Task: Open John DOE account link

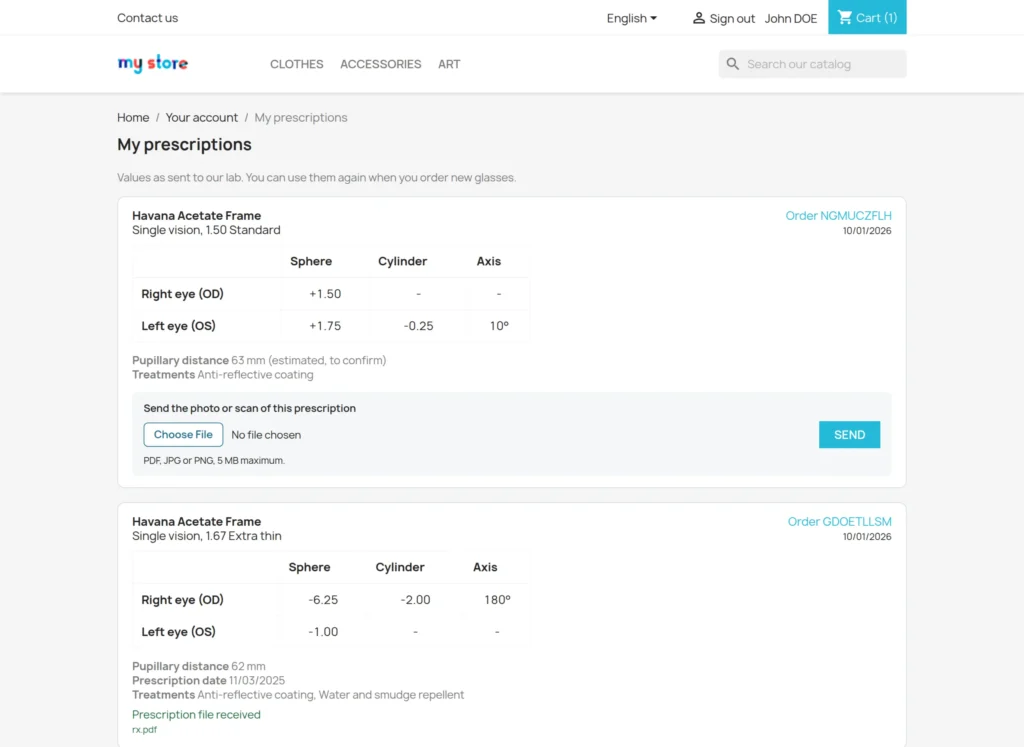Action: point(791,18)
